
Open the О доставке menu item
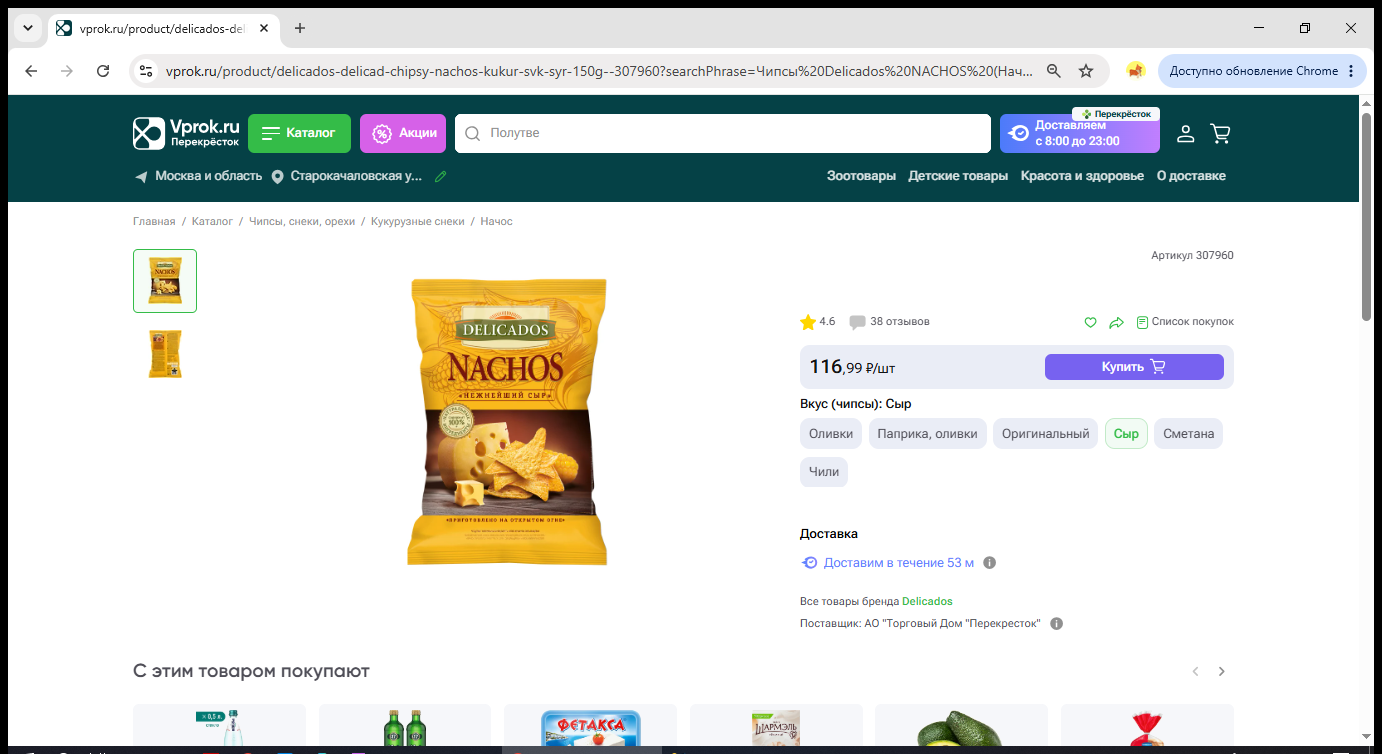pos(1191,176)
